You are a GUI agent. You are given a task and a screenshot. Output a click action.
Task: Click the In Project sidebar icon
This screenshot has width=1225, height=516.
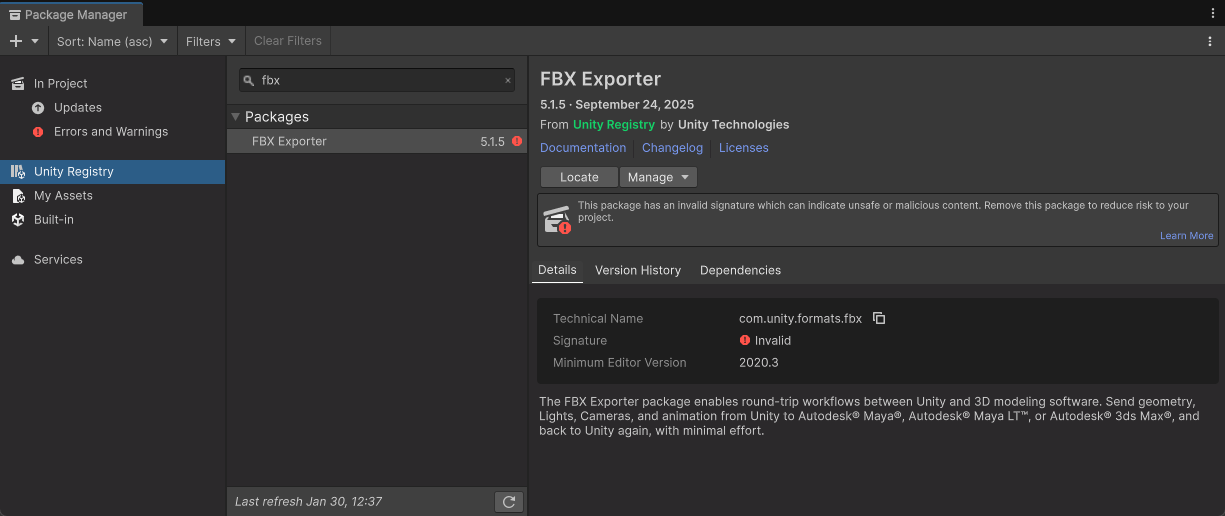[17, 83]
